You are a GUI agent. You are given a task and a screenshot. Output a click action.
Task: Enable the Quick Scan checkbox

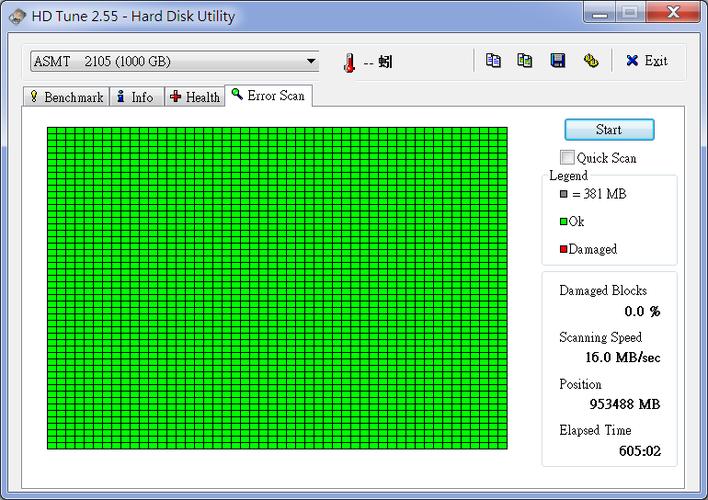[x=568, y=158]
